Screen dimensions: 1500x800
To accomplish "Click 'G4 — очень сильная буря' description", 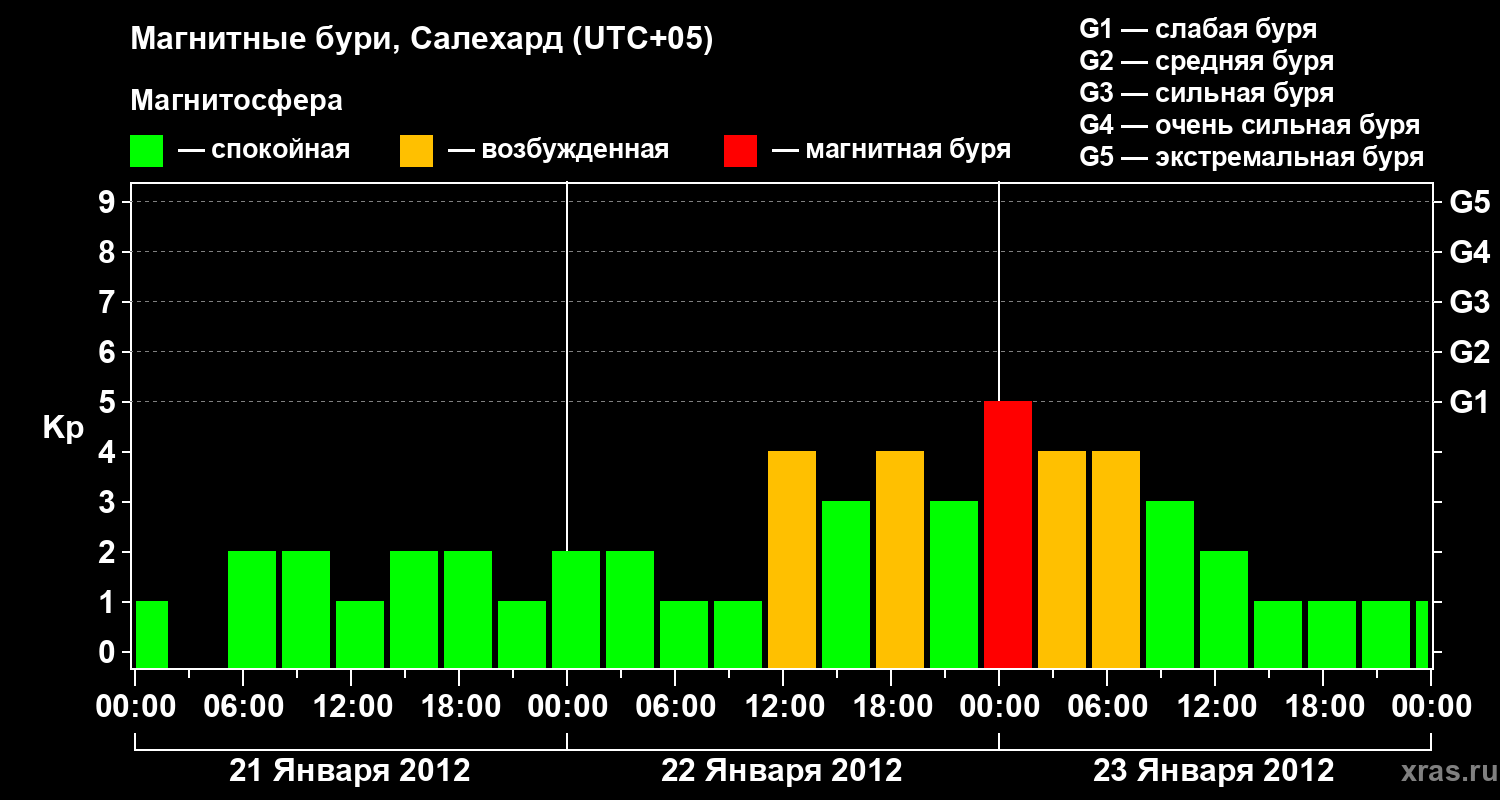I will (x=1250, y=125).
